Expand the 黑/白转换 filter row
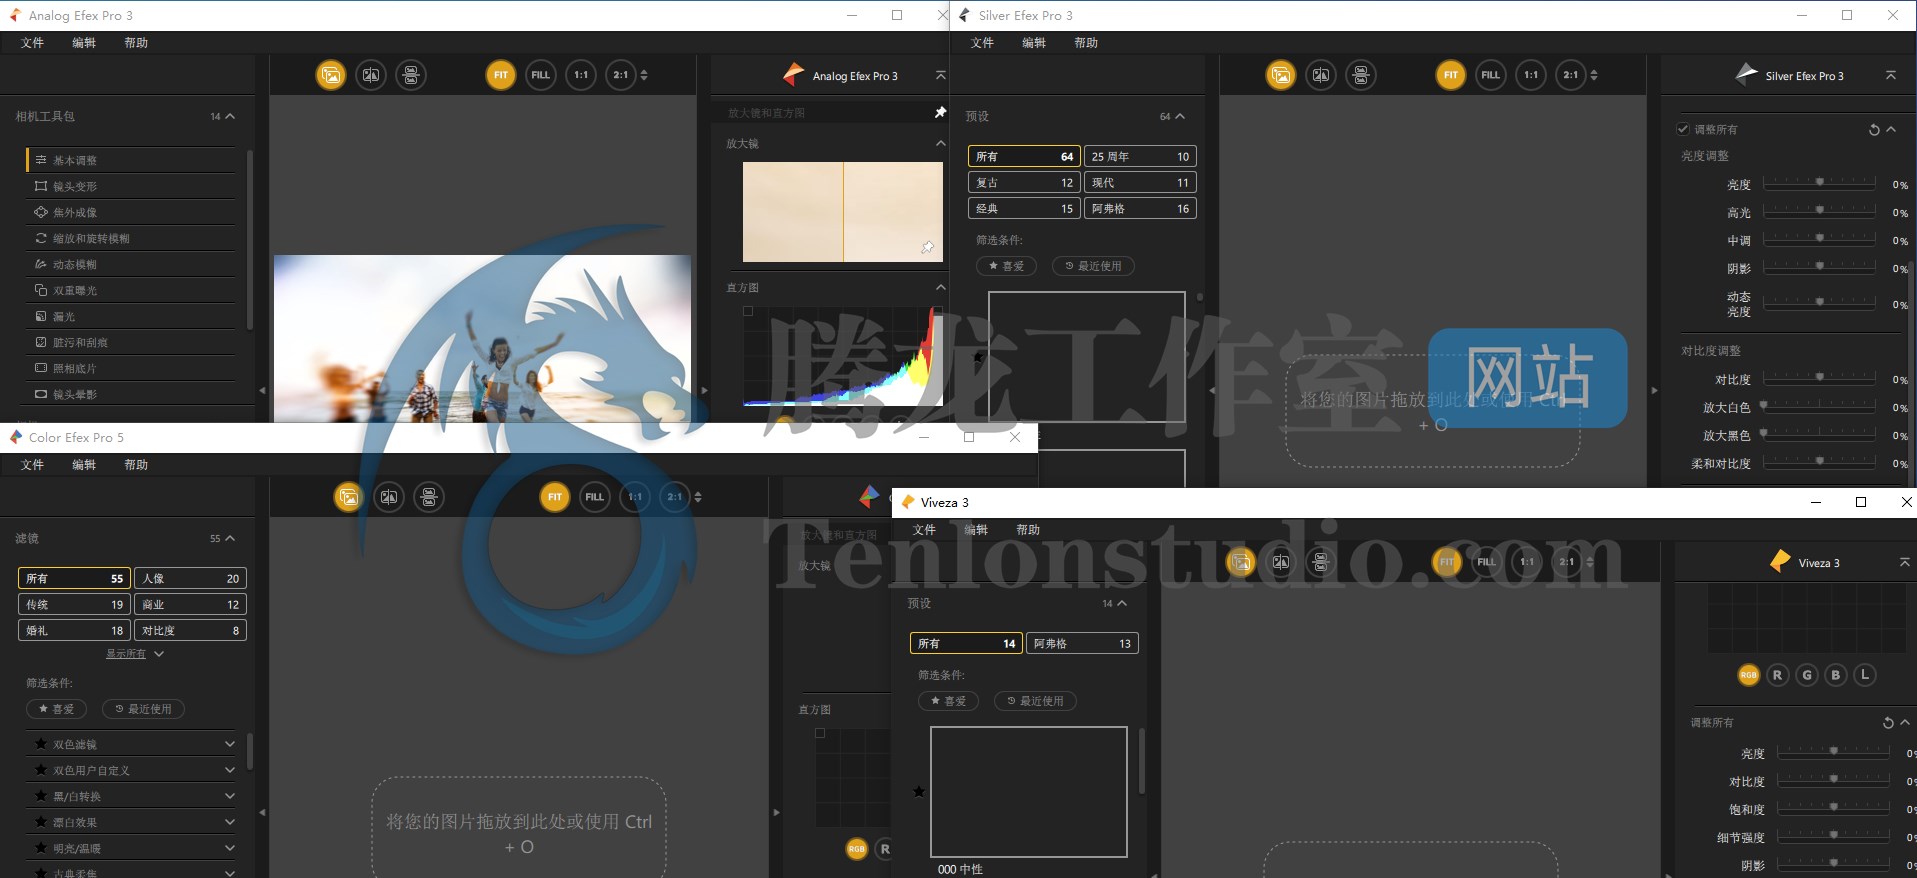The image size is (1917, 878). 230,796
